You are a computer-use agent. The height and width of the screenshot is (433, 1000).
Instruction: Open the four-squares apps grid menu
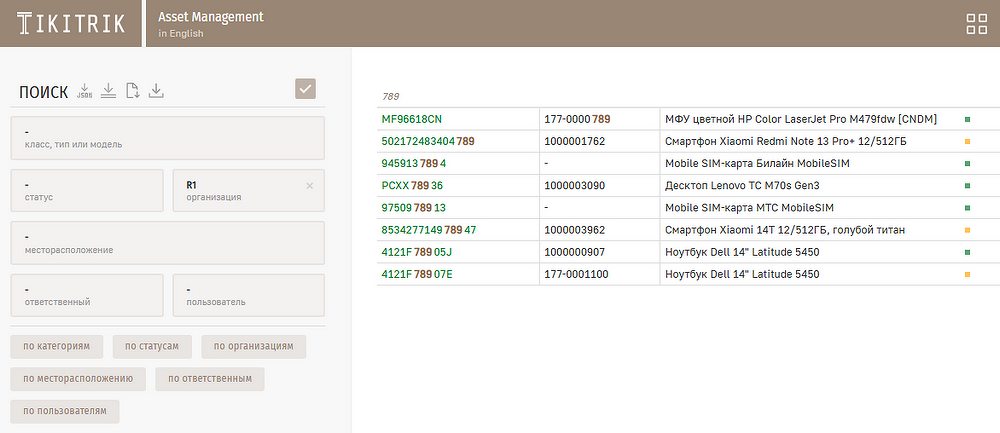976,25
